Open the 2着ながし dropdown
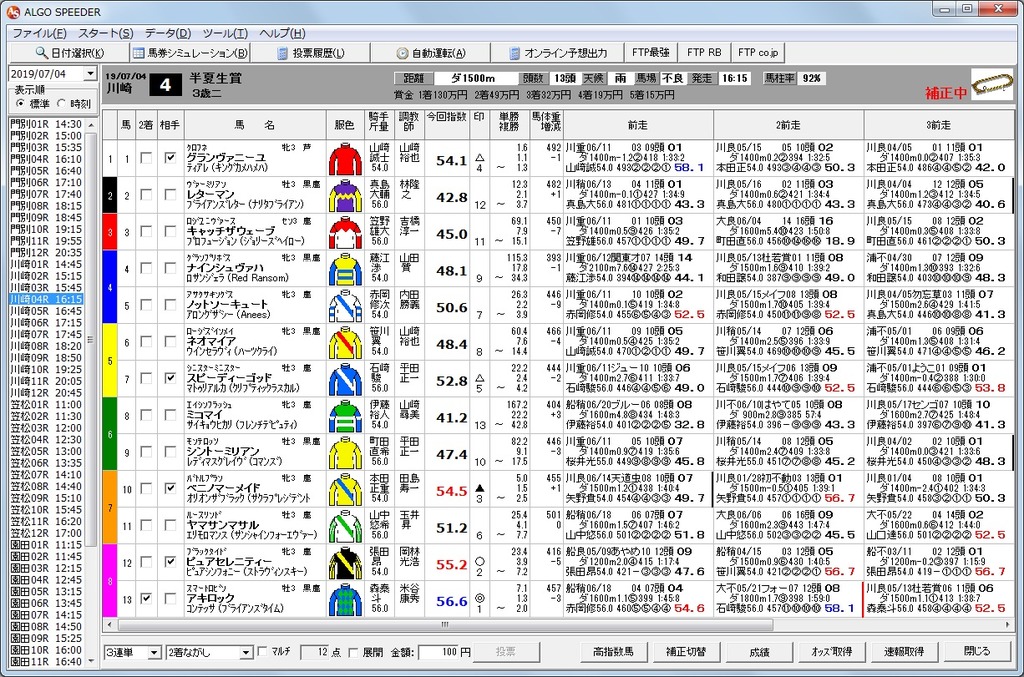 (246, 652)
